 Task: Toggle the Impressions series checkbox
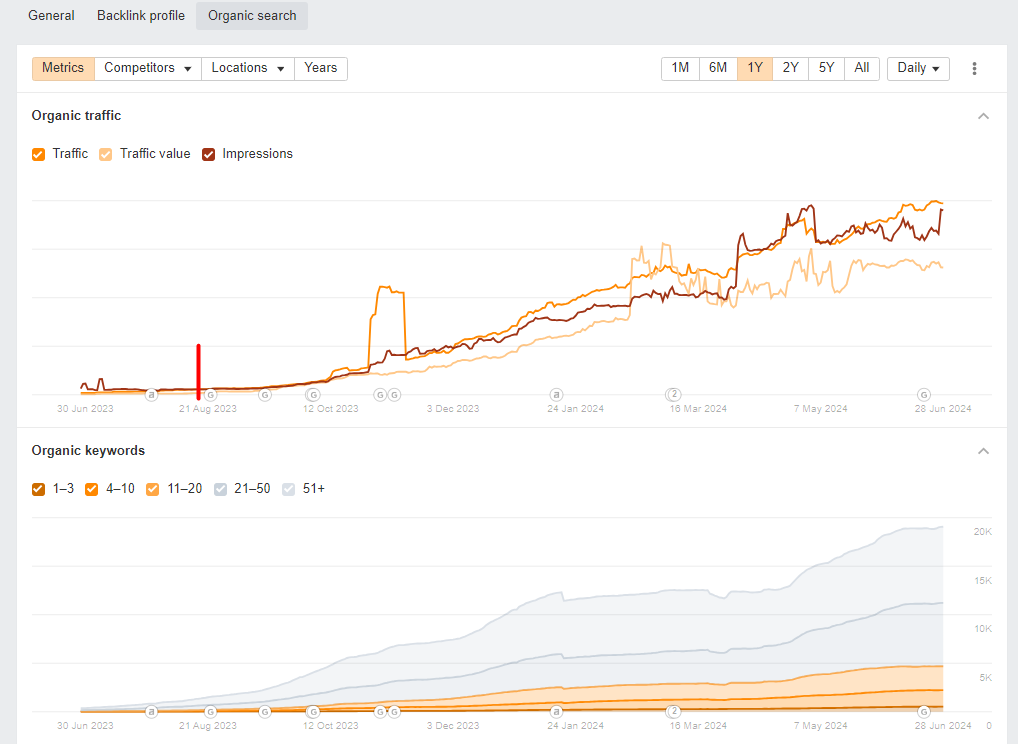(209, 154)
